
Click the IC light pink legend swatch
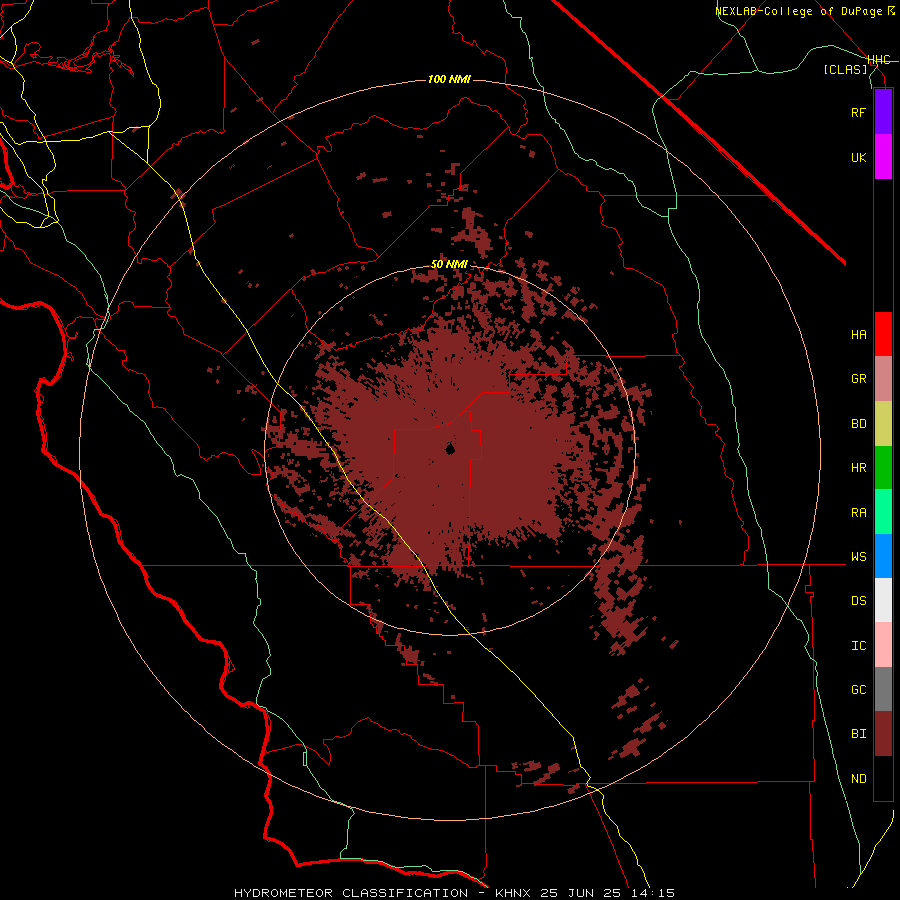[883, 645]
